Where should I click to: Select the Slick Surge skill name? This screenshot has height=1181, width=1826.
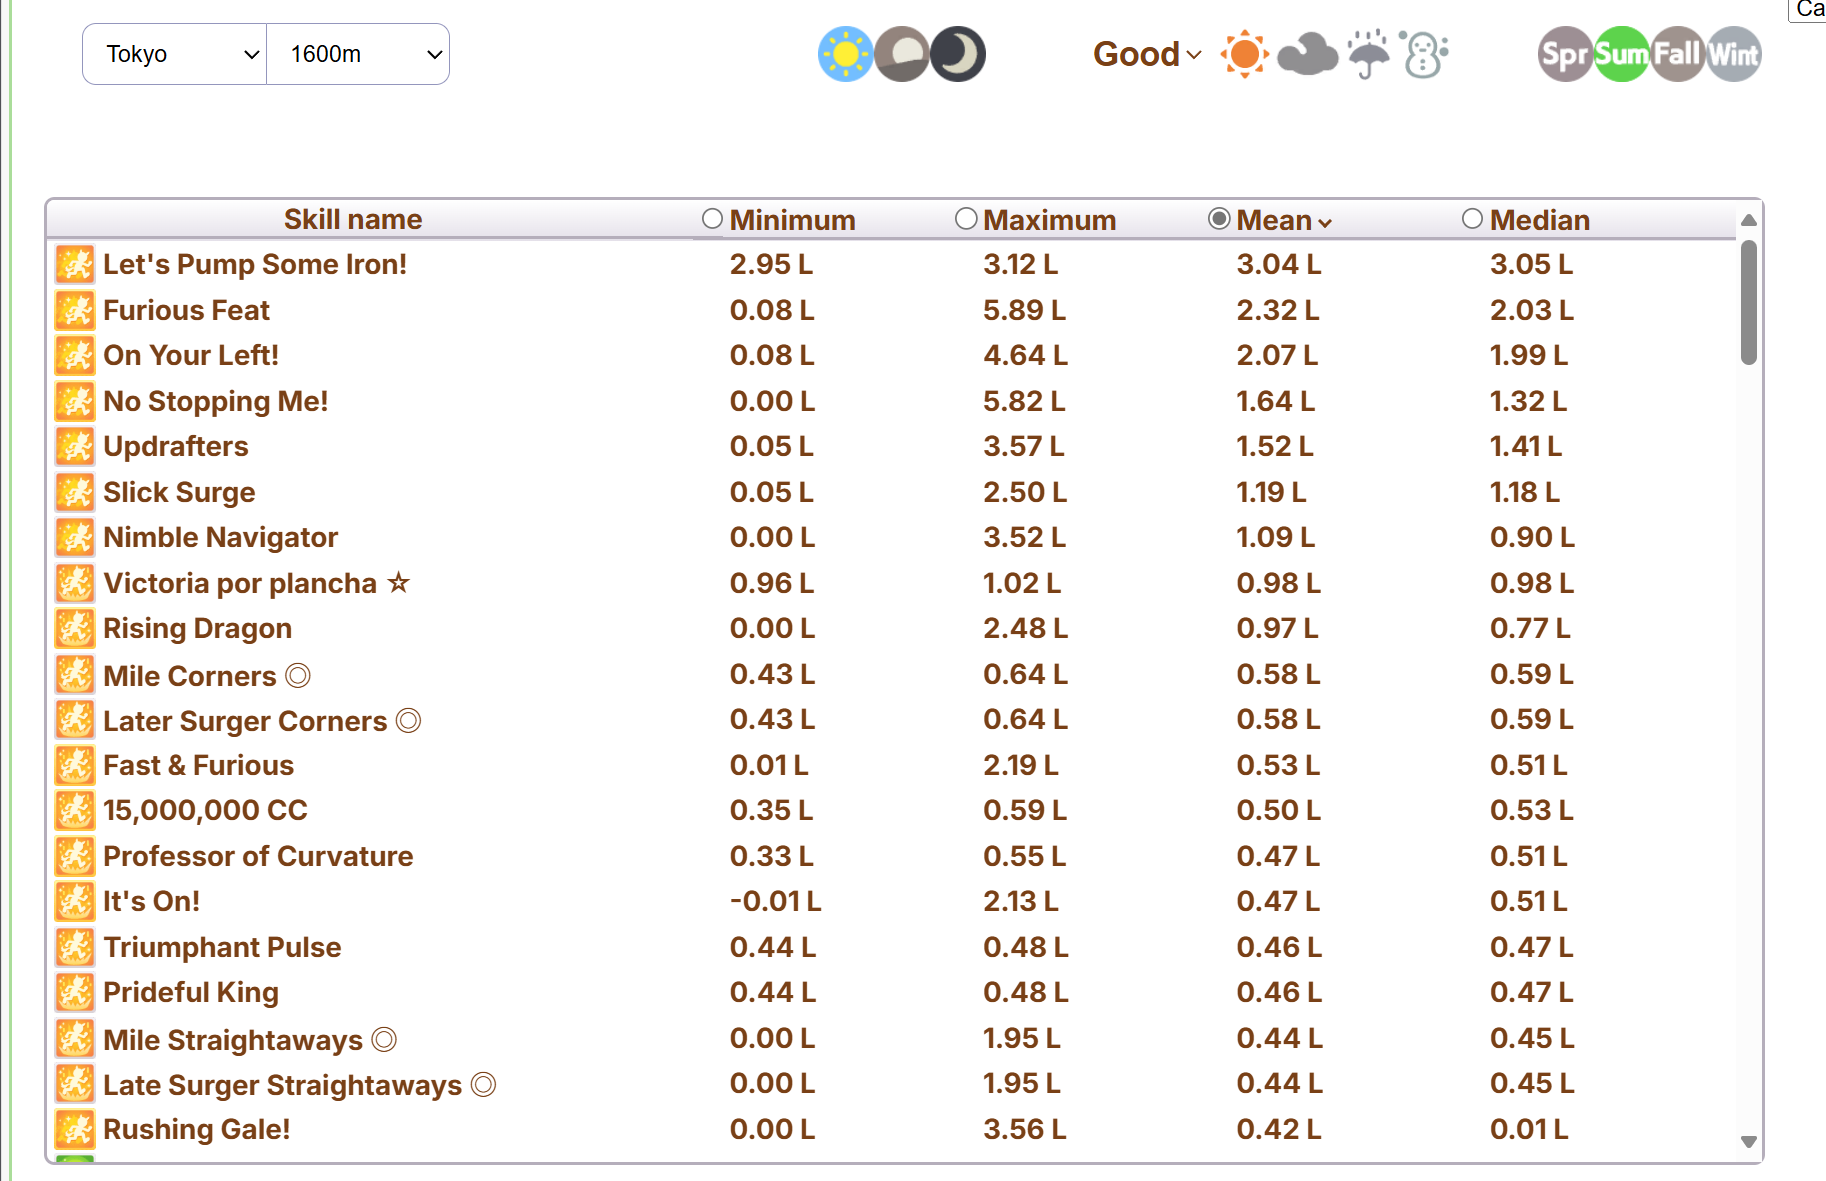point(179,492)
